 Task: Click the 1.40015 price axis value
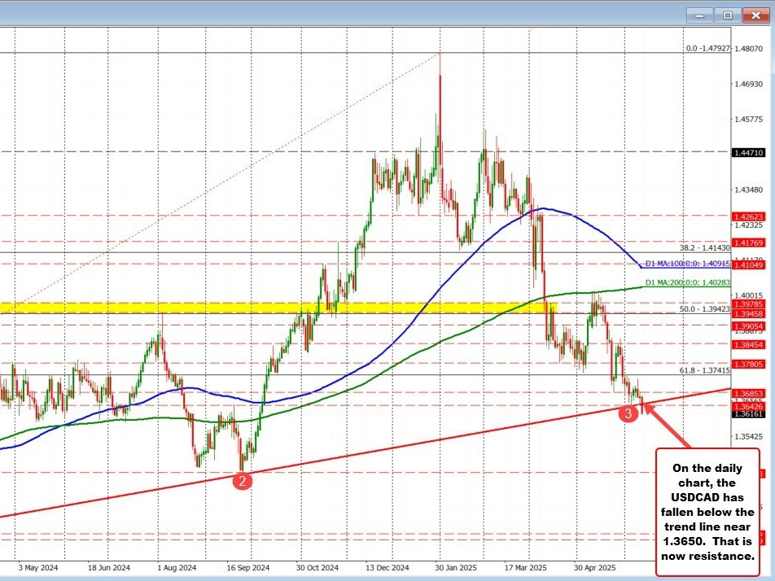[748, 295]
